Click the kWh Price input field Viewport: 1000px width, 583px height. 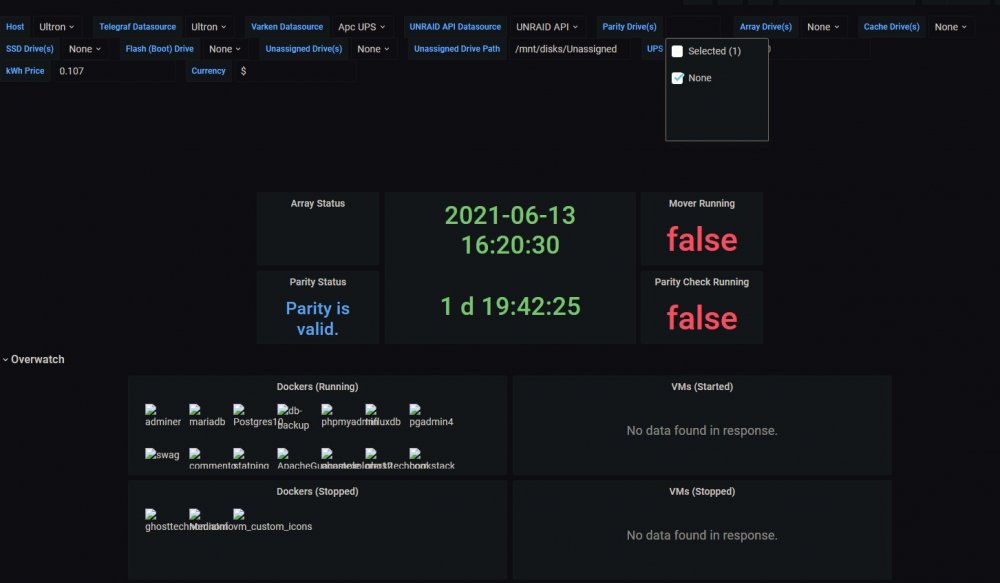tap(114, 71)
